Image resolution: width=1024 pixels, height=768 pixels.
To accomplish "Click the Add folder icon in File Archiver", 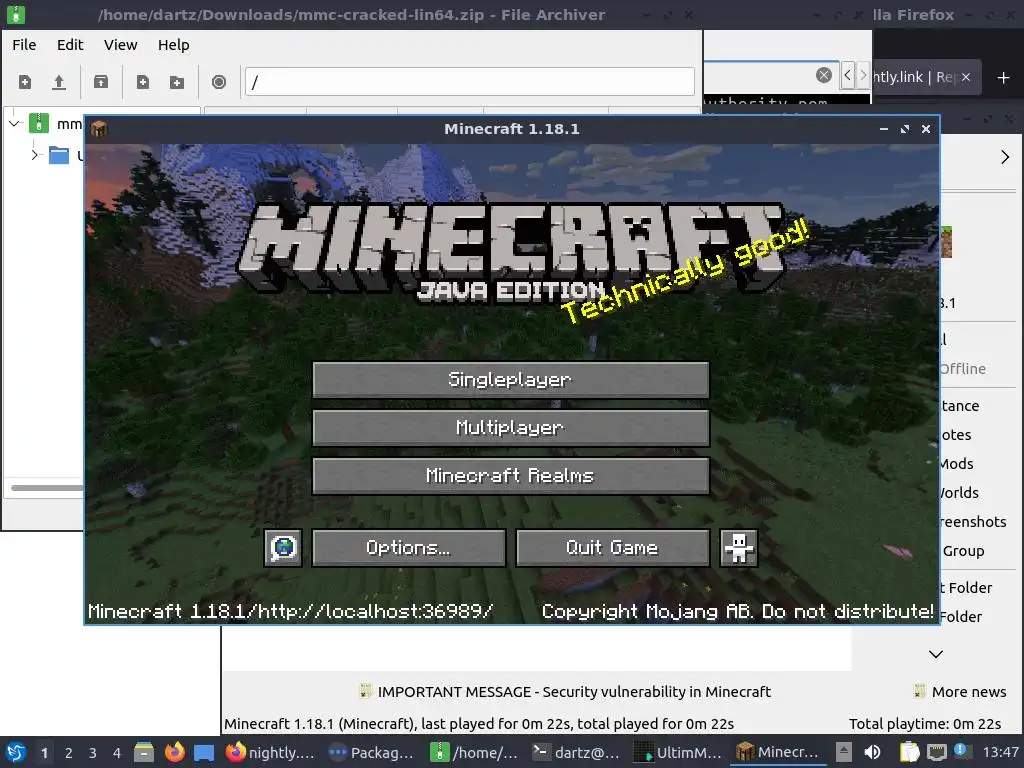I will [176, 82].
